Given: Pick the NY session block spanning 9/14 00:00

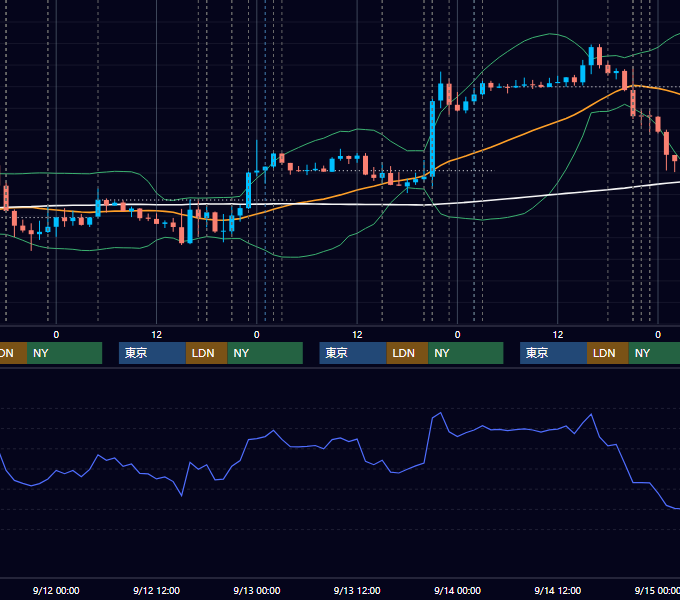Looking at the screenshot, I should (466, 353).
